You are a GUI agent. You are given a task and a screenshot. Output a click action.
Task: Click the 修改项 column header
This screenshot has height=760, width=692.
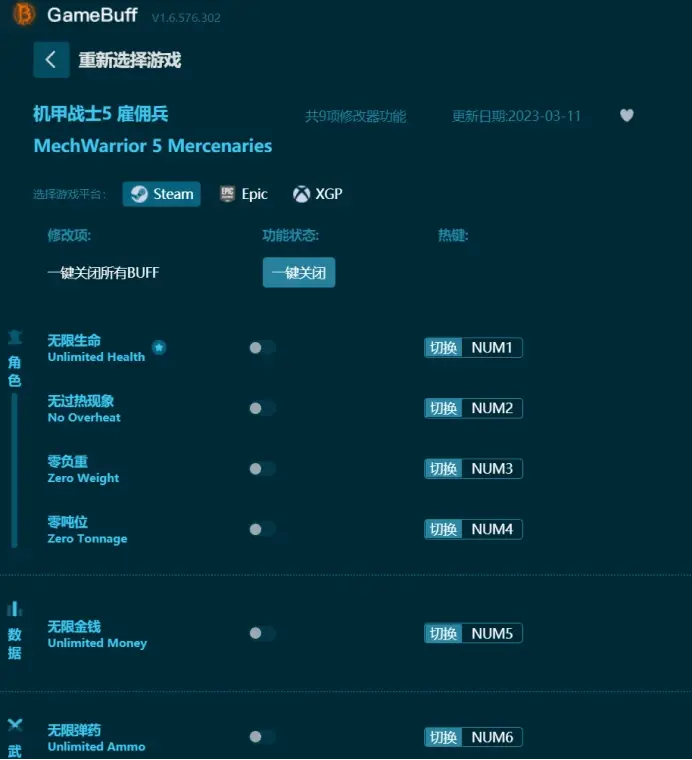click(x=69, y=236)
